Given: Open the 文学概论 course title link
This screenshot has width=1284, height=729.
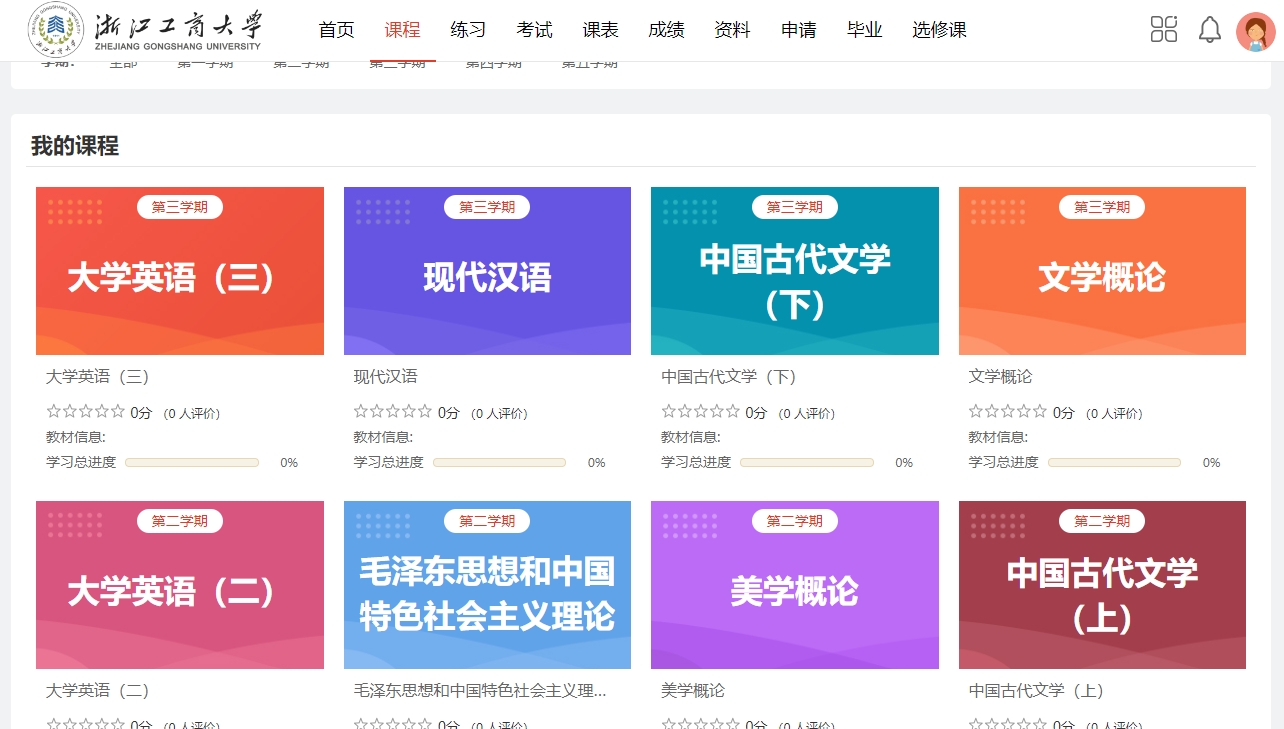Looking at the screenshot, I should coord(1000,377).
